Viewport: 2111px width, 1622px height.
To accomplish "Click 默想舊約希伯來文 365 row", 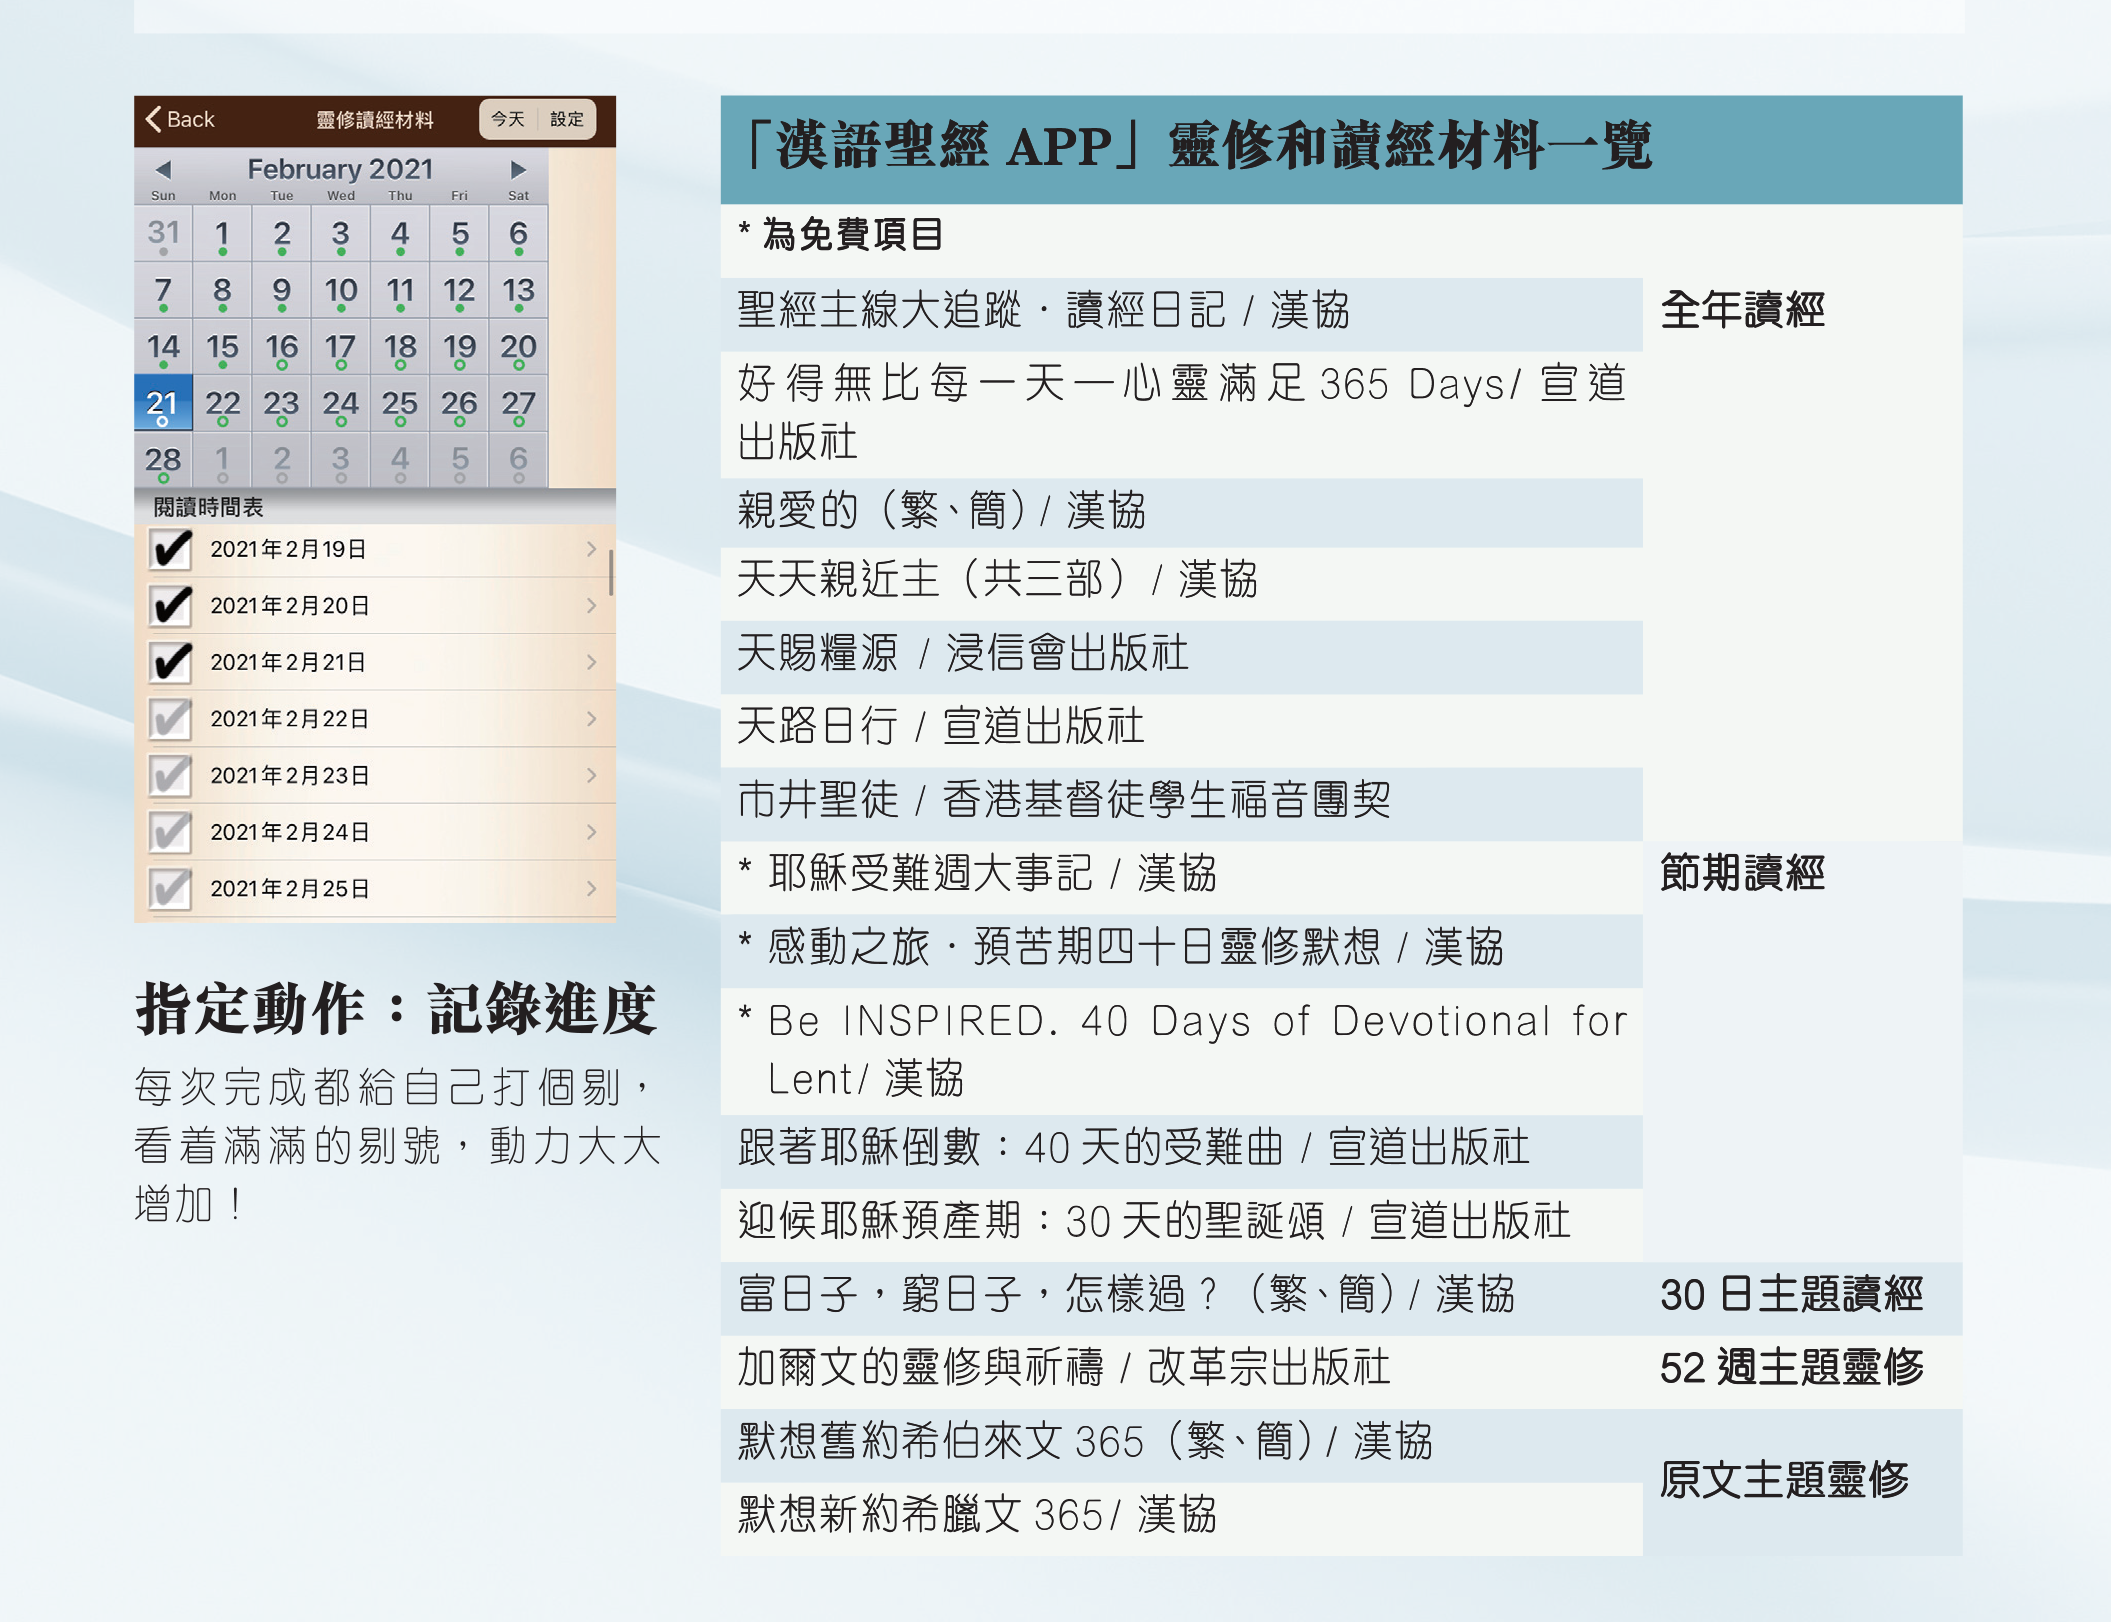I will tap(1181, 1444).
